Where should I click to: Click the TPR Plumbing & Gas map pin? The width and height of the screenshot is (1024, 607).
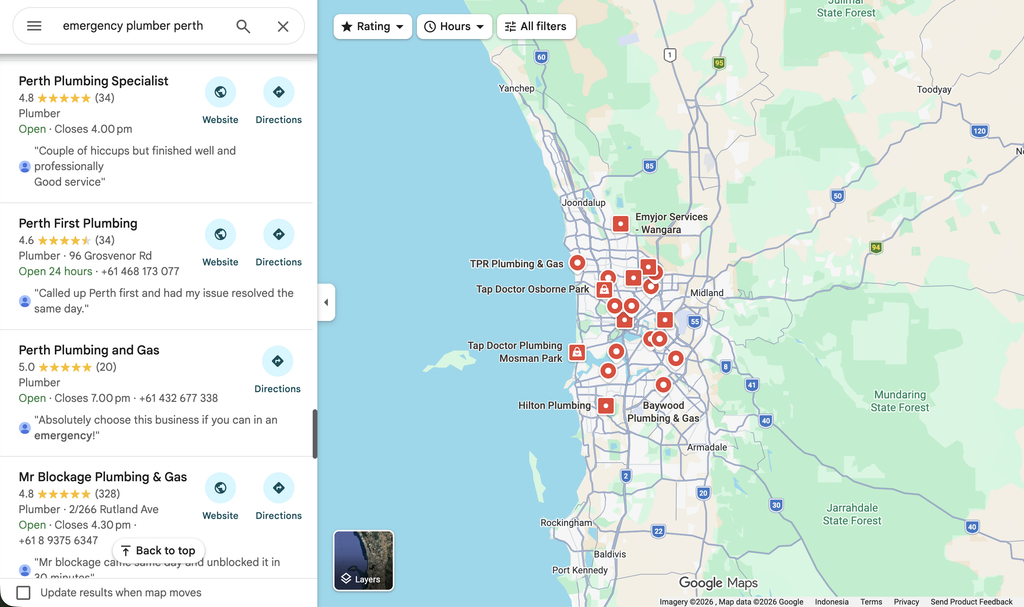(x=577, y=263)
